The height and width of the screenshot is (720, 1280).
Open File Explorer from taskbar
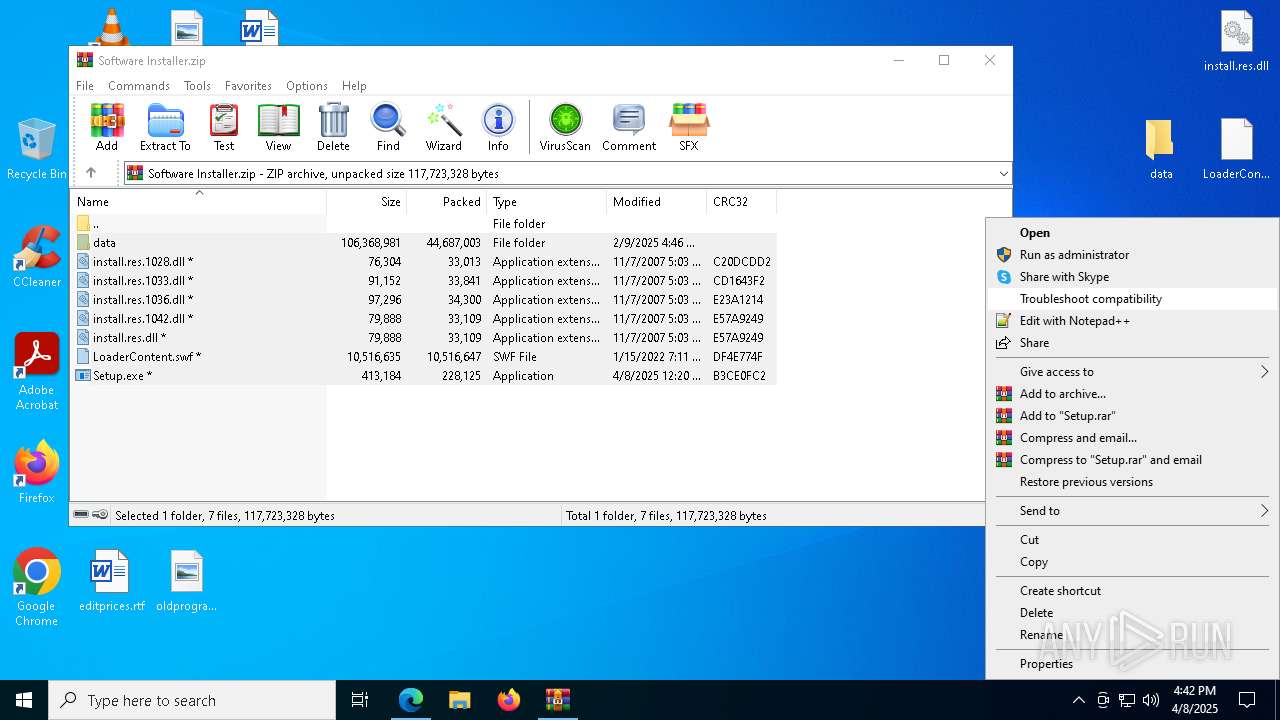(x=460, y=700)
